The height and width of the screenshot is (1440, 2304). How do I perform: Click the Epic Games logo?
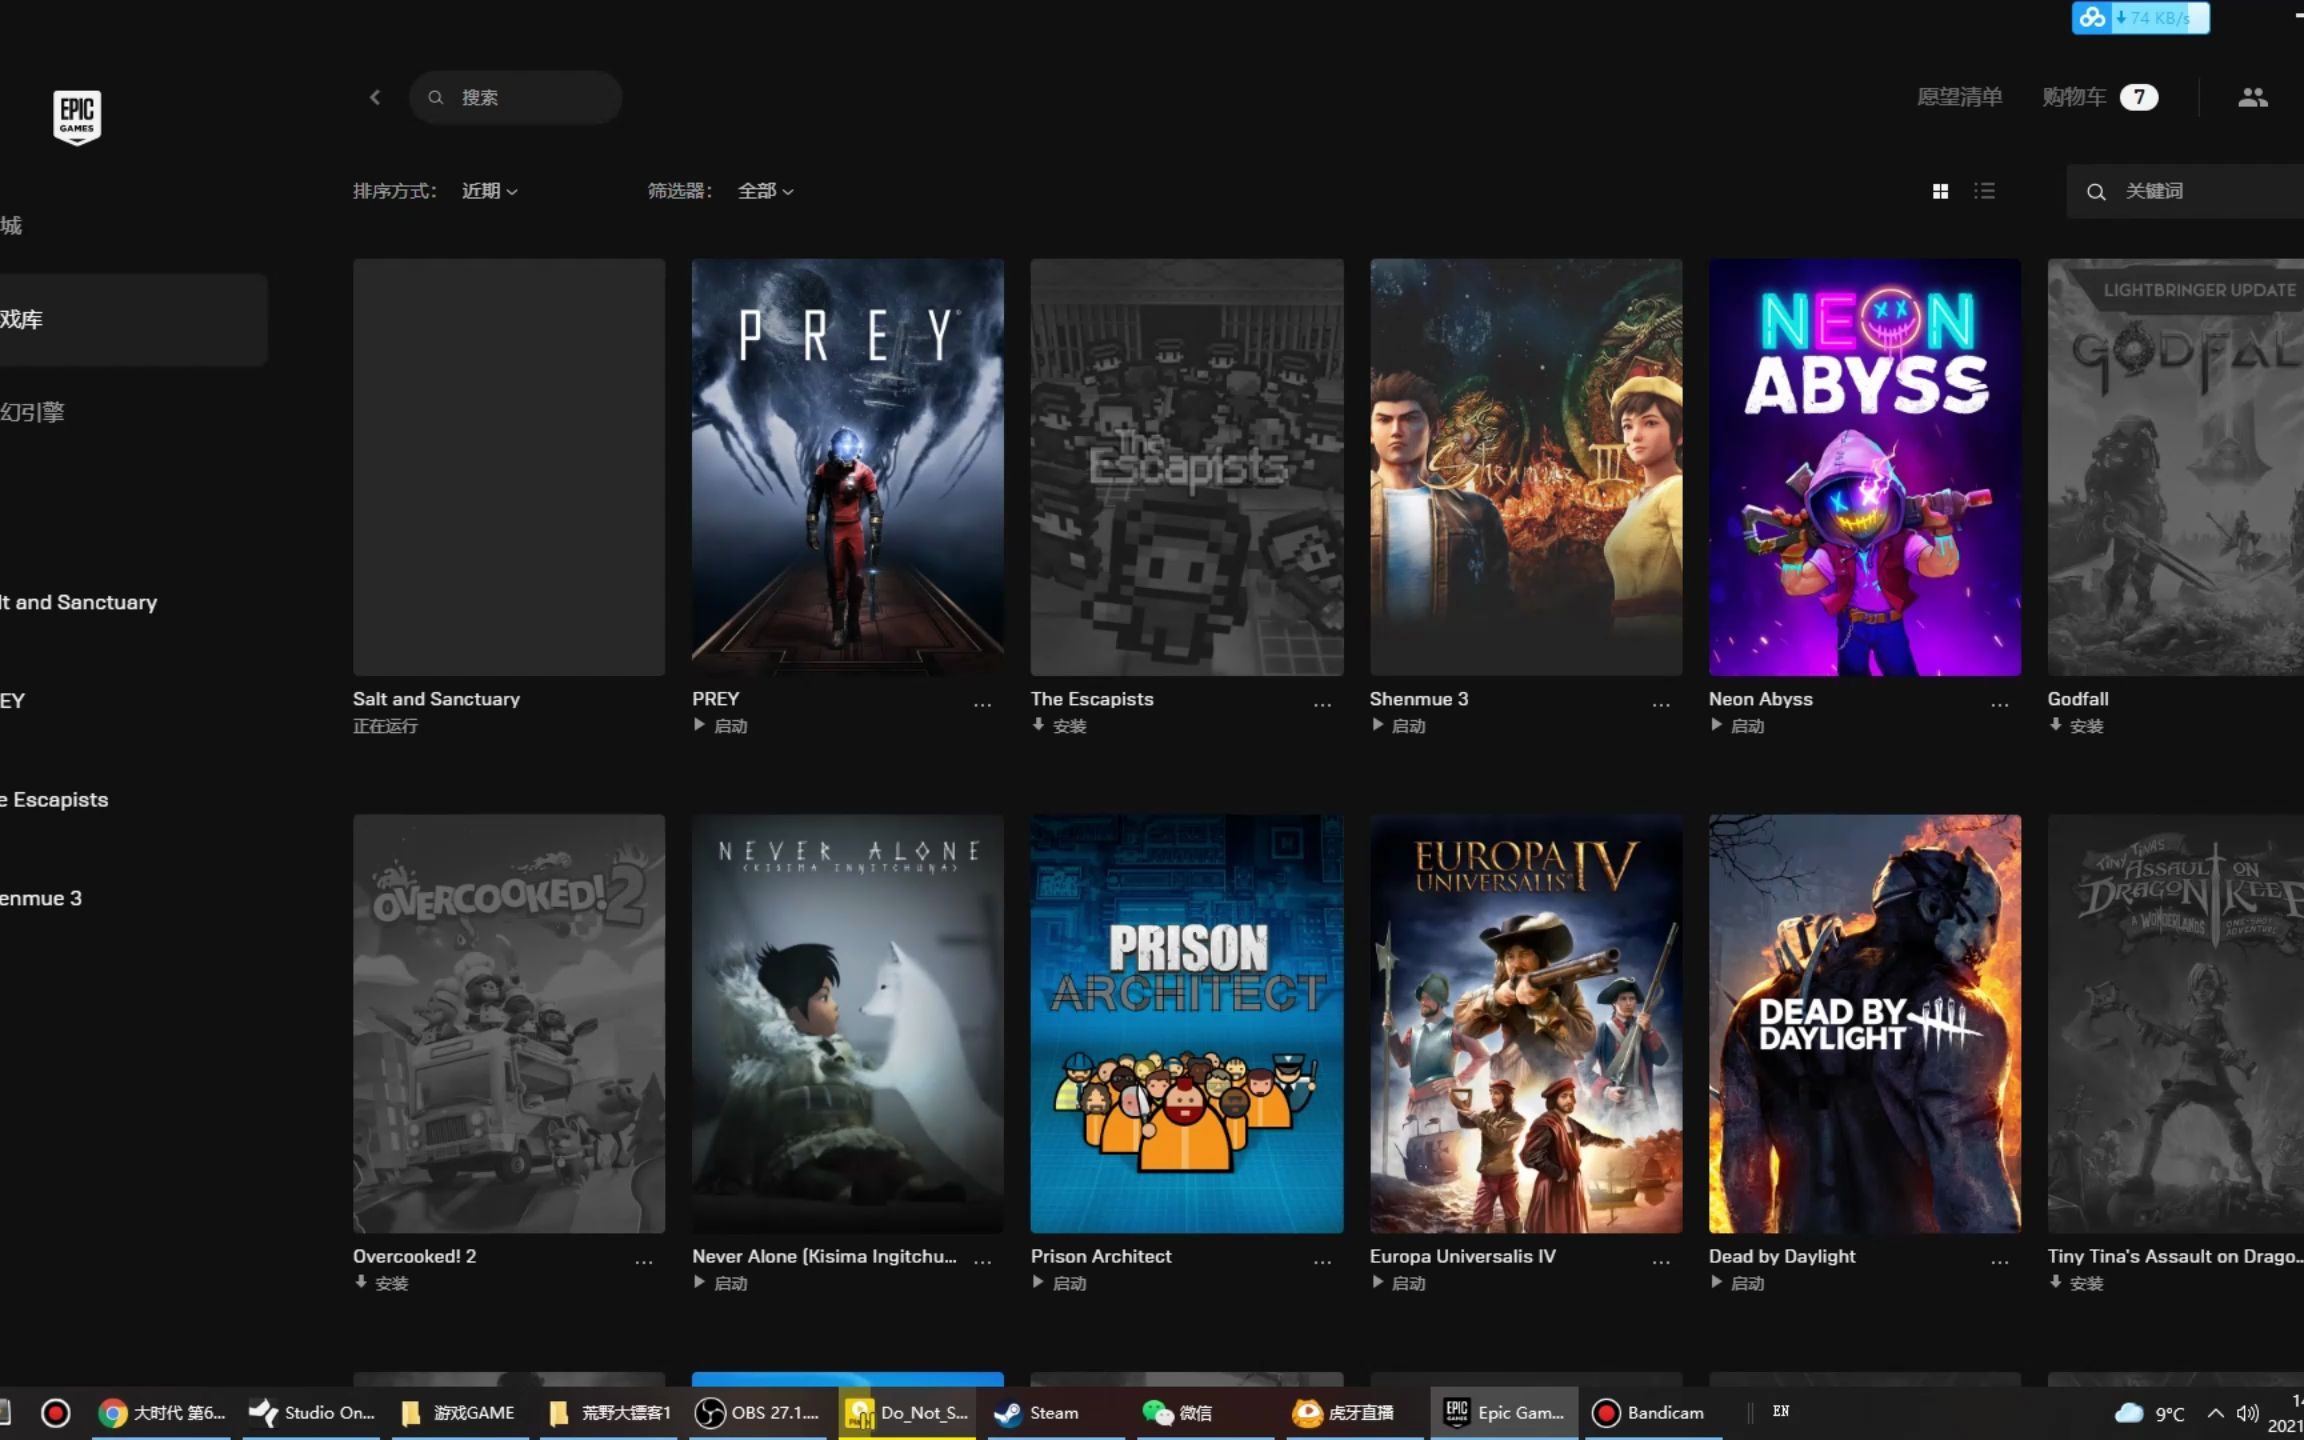(x=77, y=117)
